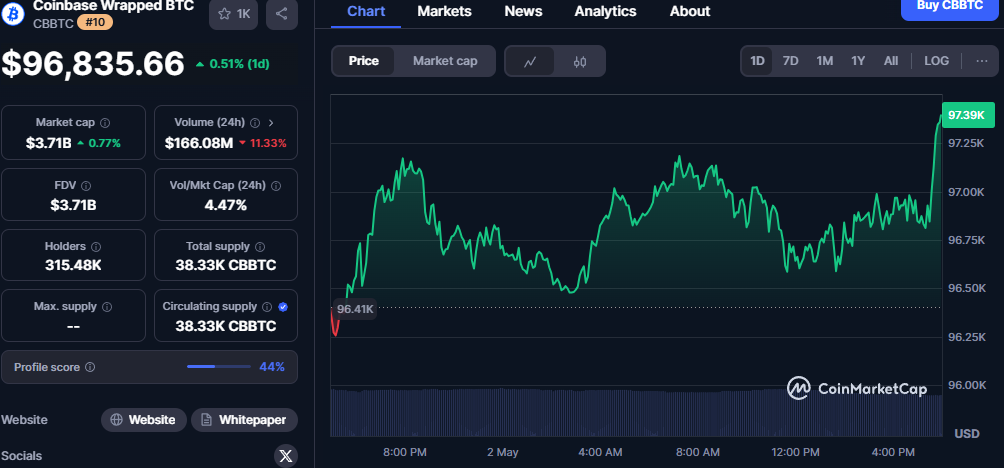This screenshot has height=468, width=1004.
Task: Click the $166.08M volume value
Action: (198, 143)
